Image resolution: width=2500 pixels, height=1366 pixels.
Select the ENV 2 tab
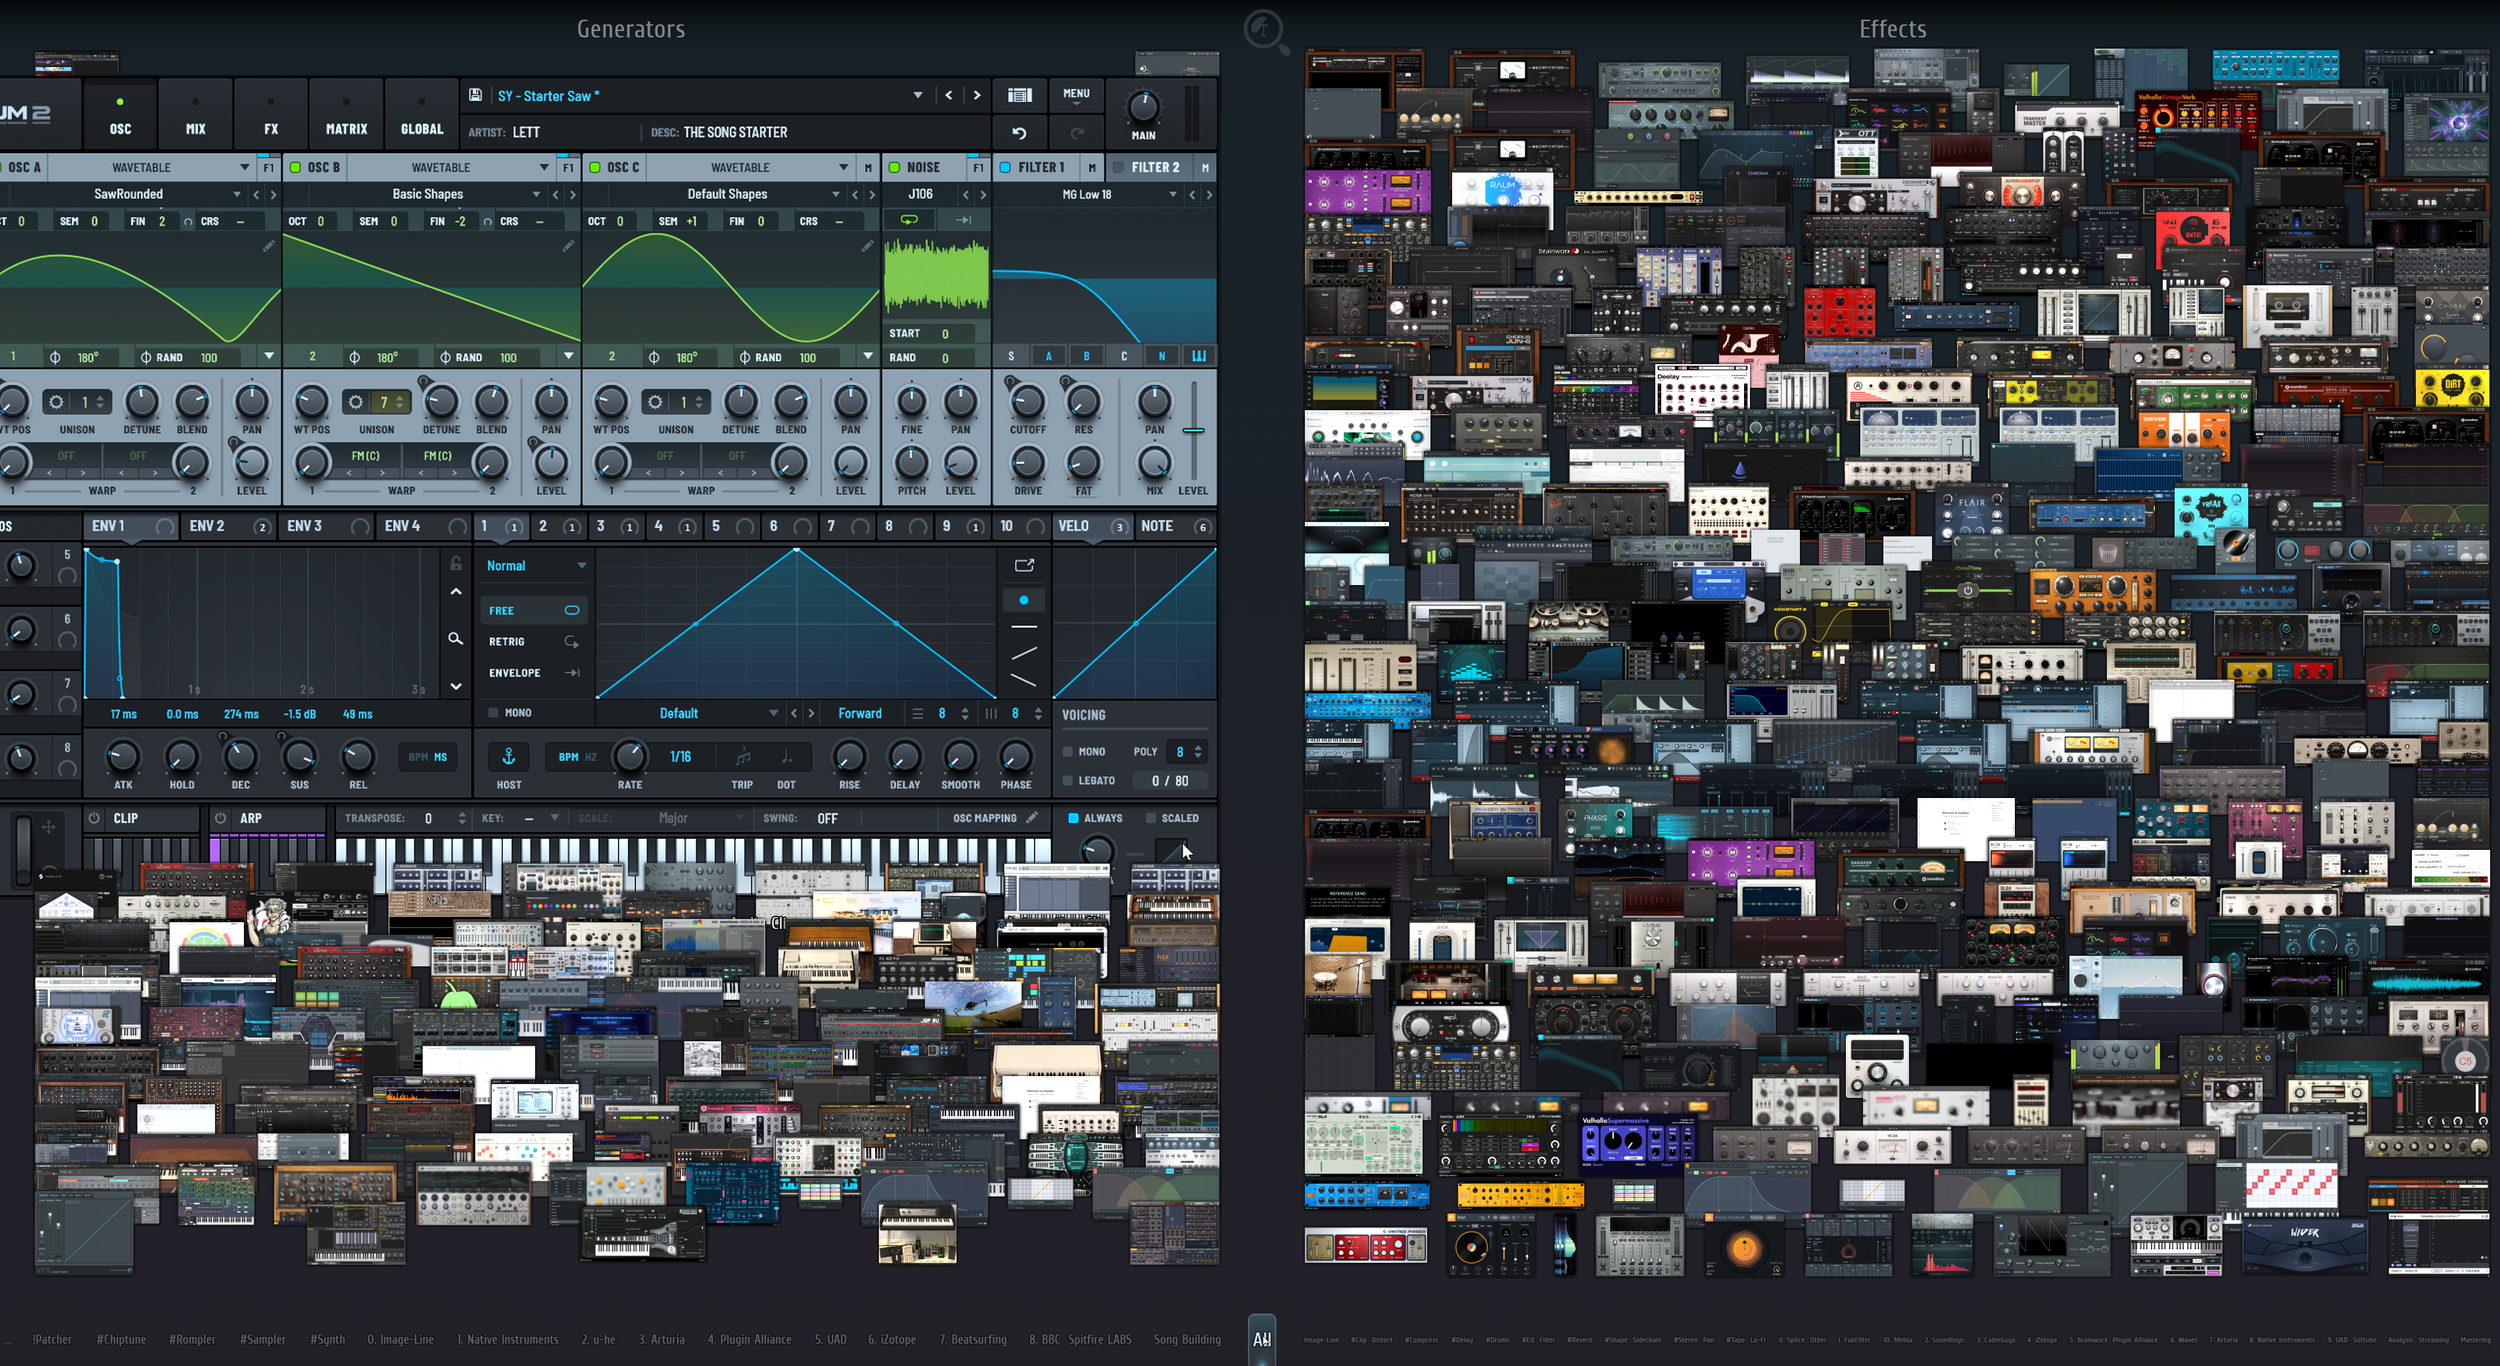coord(207,526)
